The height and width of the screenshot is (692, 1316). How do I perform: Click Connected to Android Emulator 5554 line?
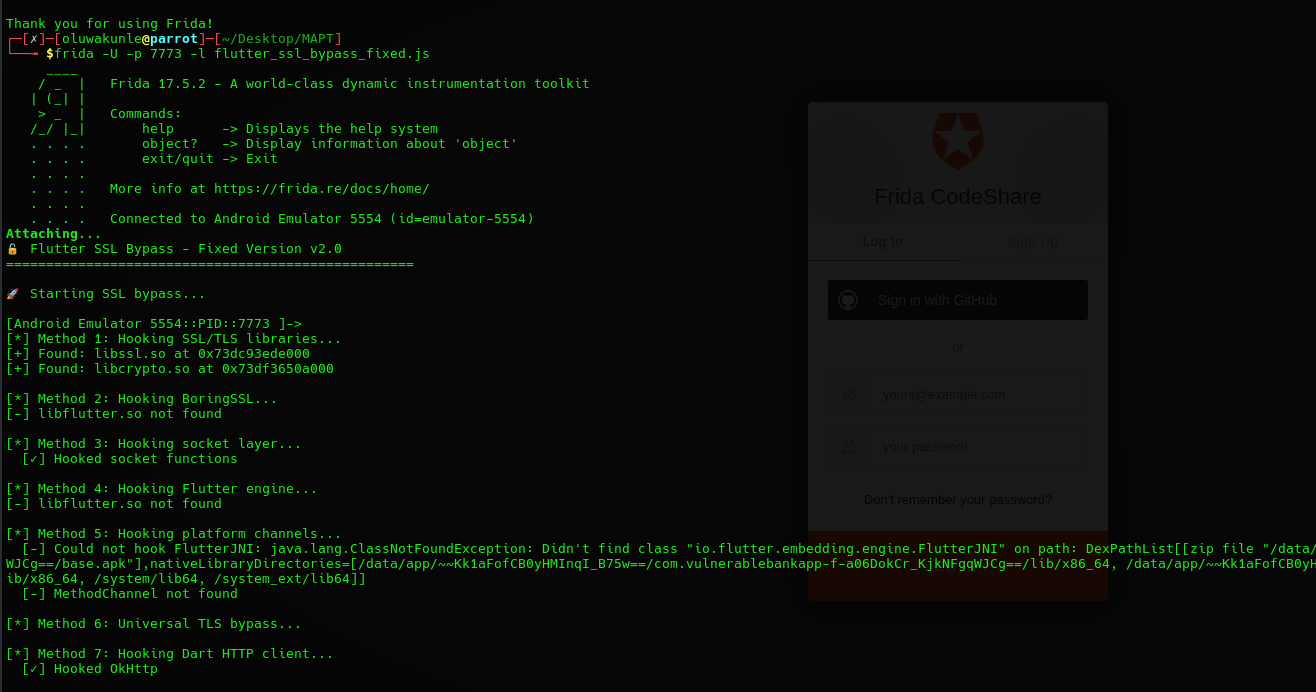[x=322, y=219]
